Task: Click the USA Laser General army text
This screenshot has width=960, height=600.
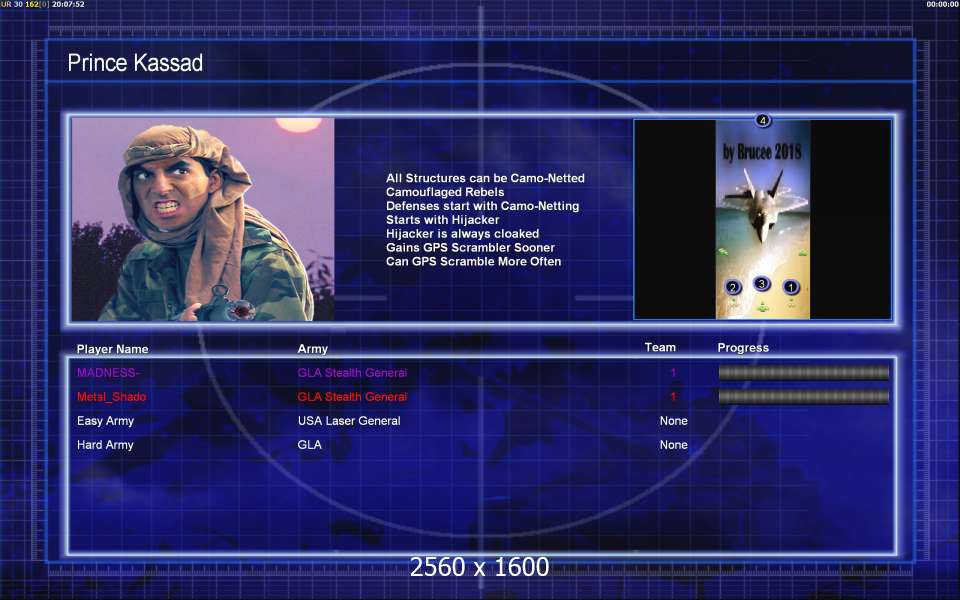Action: pos(349,421)
